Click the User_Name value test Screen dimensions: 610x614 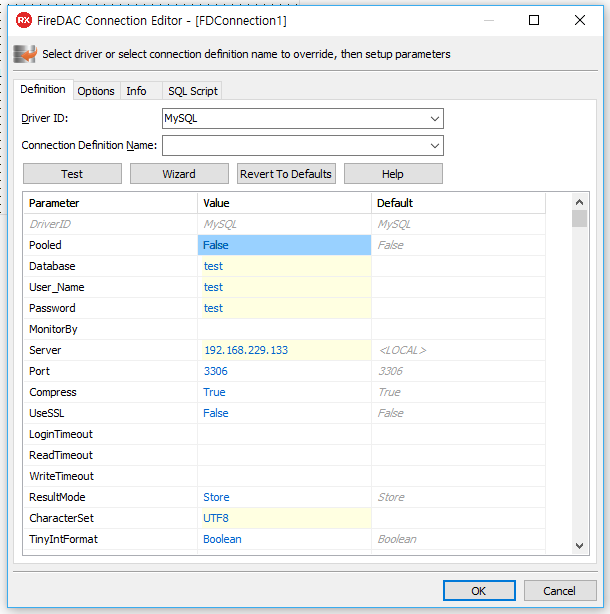284,287
